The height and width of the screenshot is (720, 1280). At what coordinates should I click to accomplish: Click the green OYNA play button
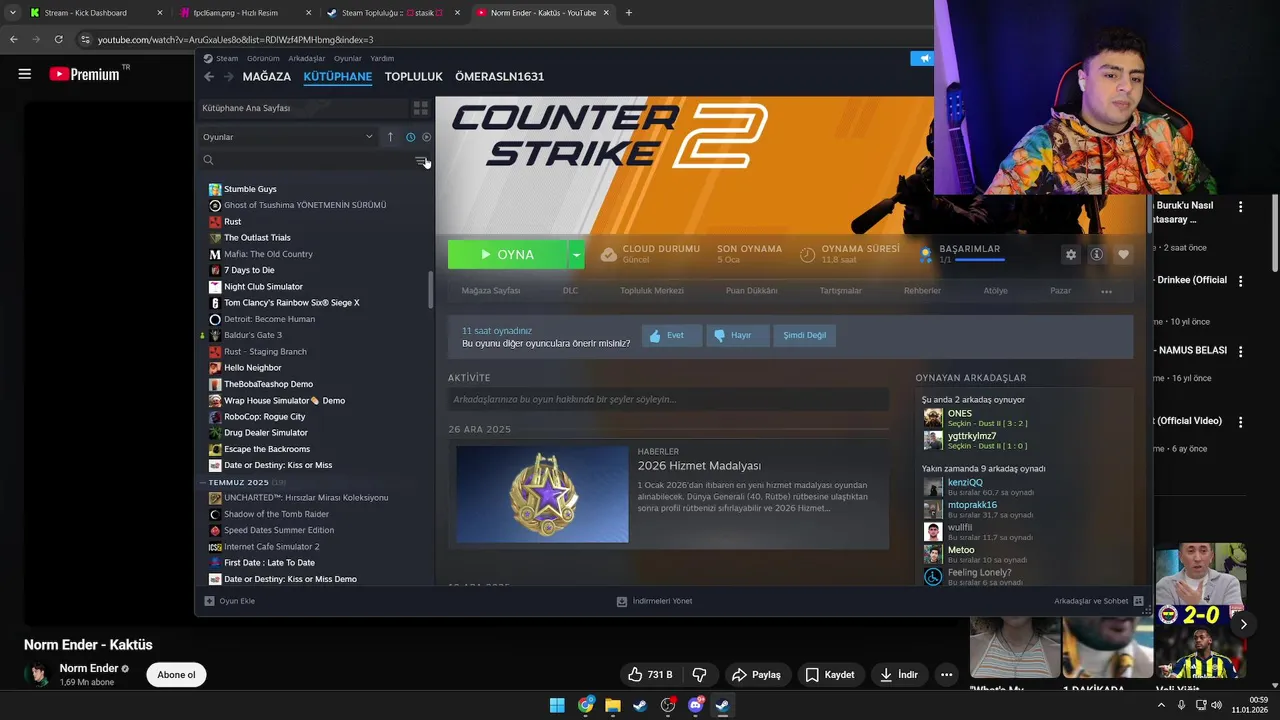[508, 255]
